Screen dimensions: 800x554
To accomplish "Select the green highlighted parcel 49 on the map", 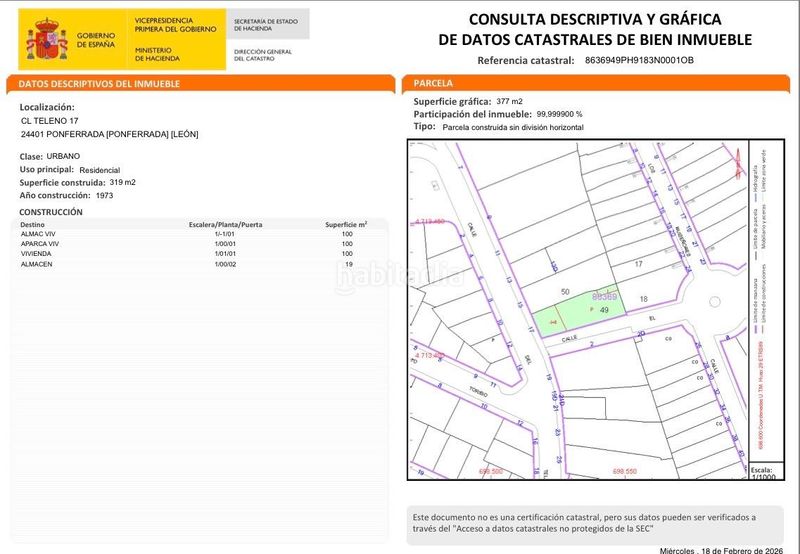I will click(x=579, y=311).
